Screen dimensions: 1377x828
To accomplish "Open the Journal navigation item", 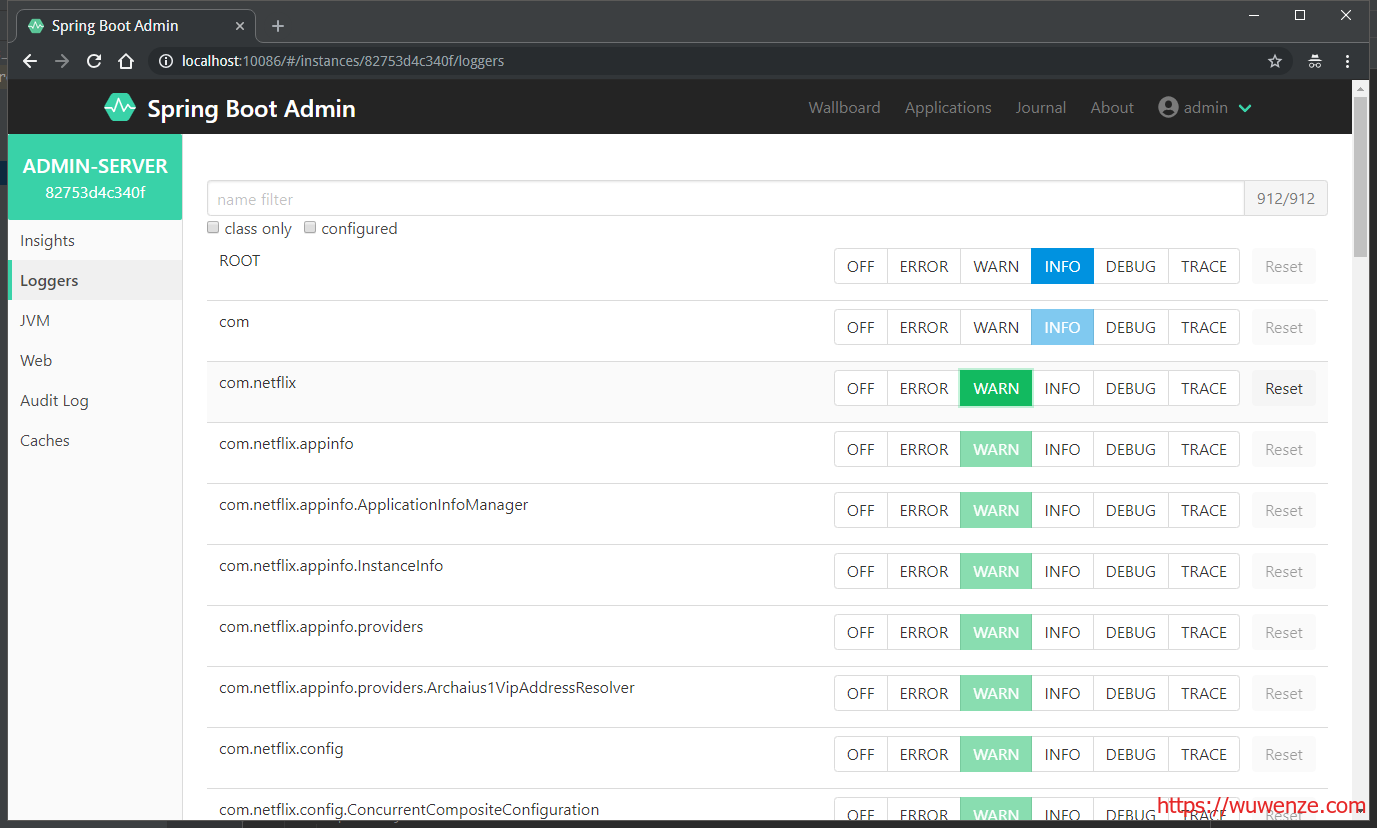I will pos(1041,107).
